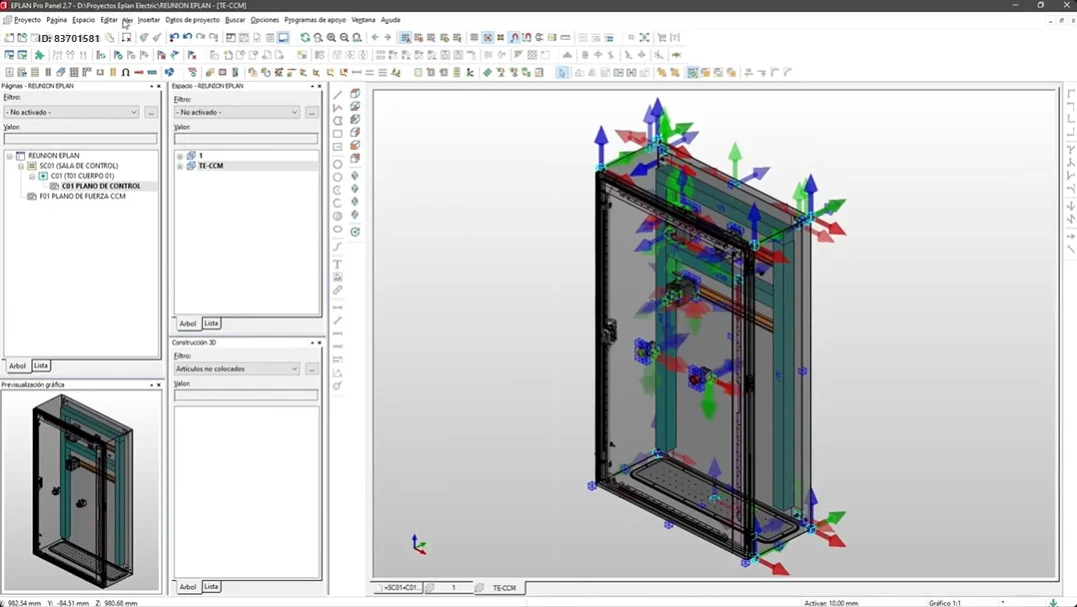
Task: Select the Text 'T' tool
Action: (x=338, y=264)
